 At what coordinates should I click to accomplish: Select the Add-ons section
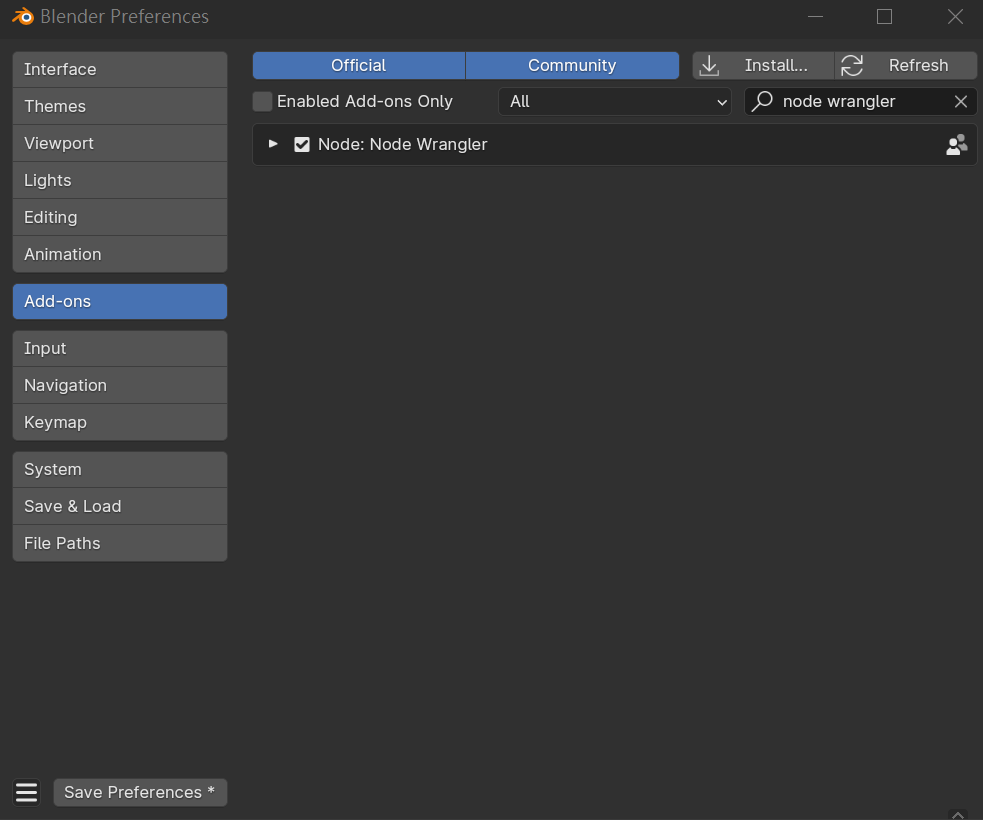tap(120, 302)
